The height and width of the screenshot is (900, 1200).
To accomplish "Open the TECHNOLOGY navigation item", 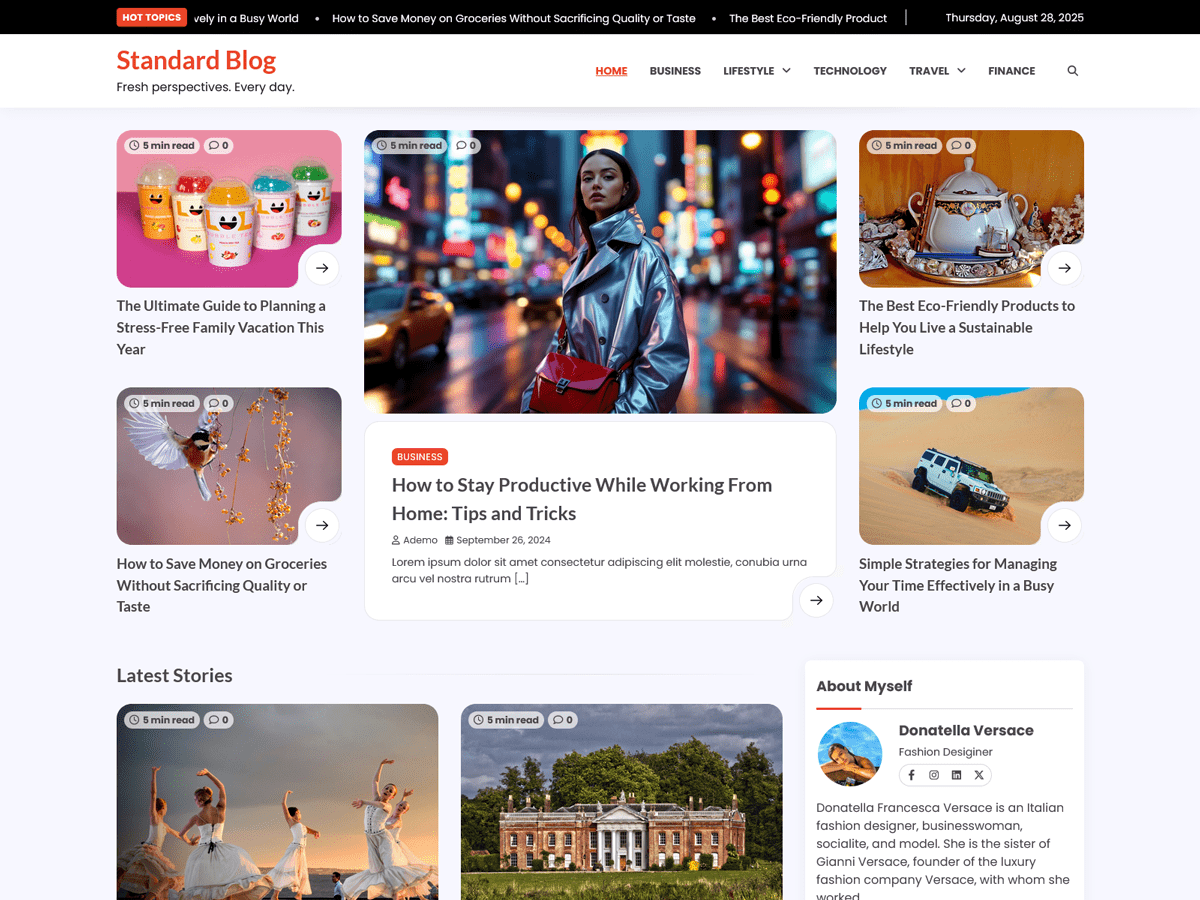I will coord(849,71).
